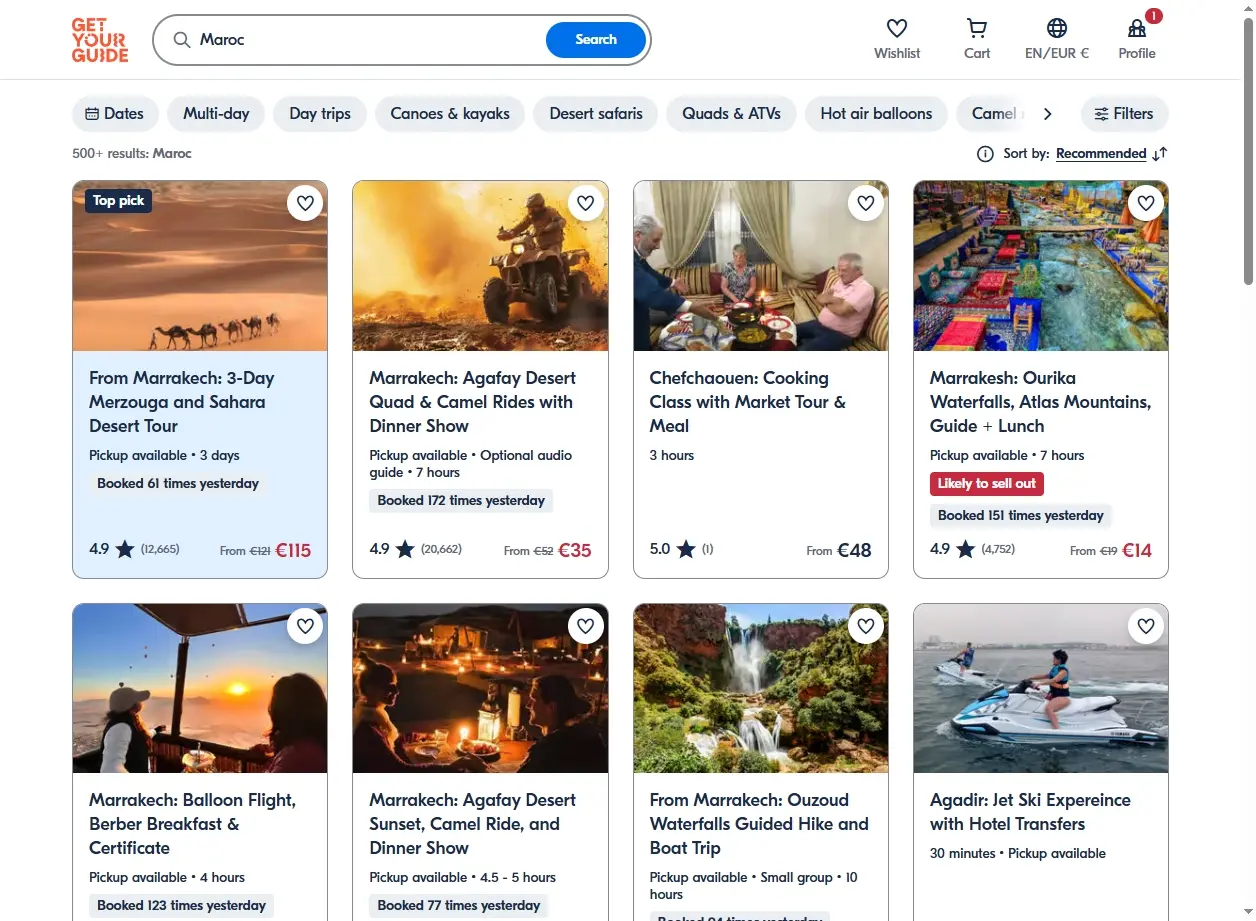
Task: Click 'Booked 61 times yesterday' label
Action: pos(178,484)
